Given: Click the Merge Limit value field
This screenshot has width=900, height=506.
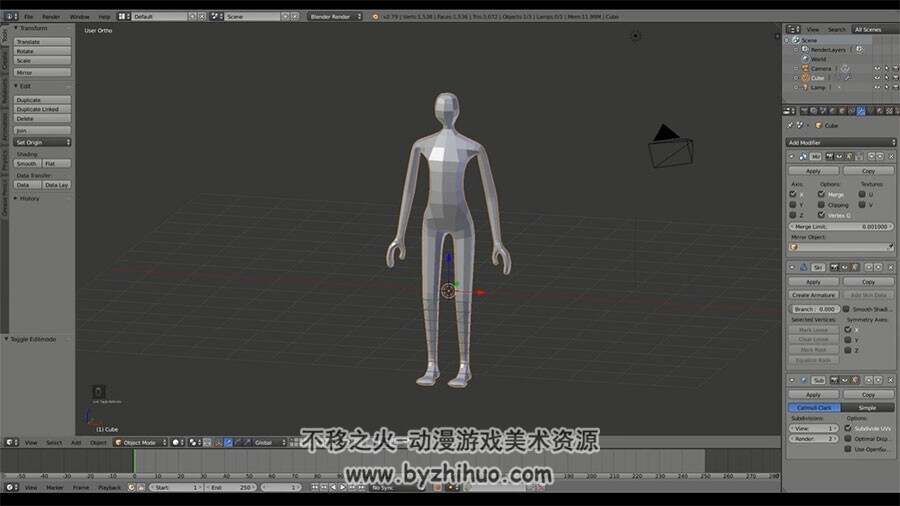Looking at the screenshot, I should [x=841, y=227].
